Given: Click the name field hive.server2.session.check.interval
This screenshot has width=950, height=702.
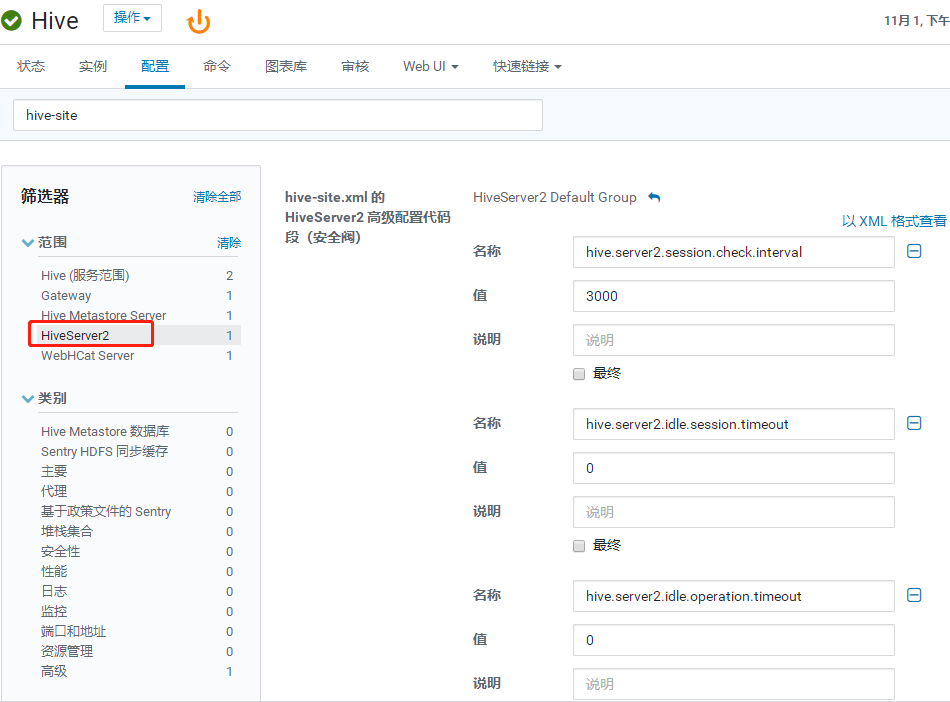Looking at the screenshot, I should 734,252.
